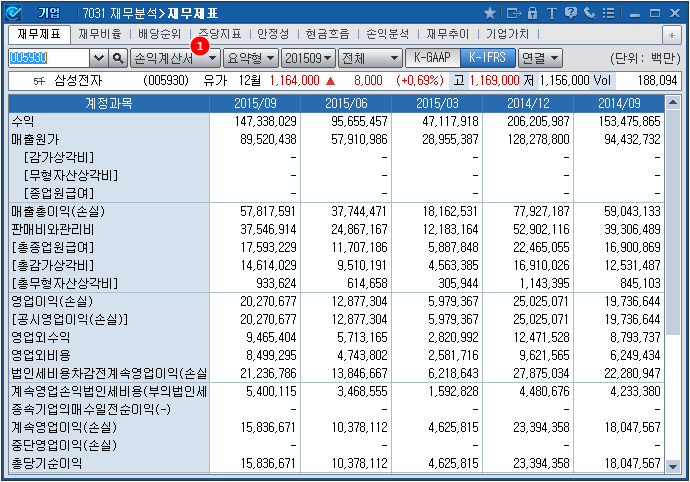Select the K-GAAP accounting standard toggle

click(x=425, y=58)
